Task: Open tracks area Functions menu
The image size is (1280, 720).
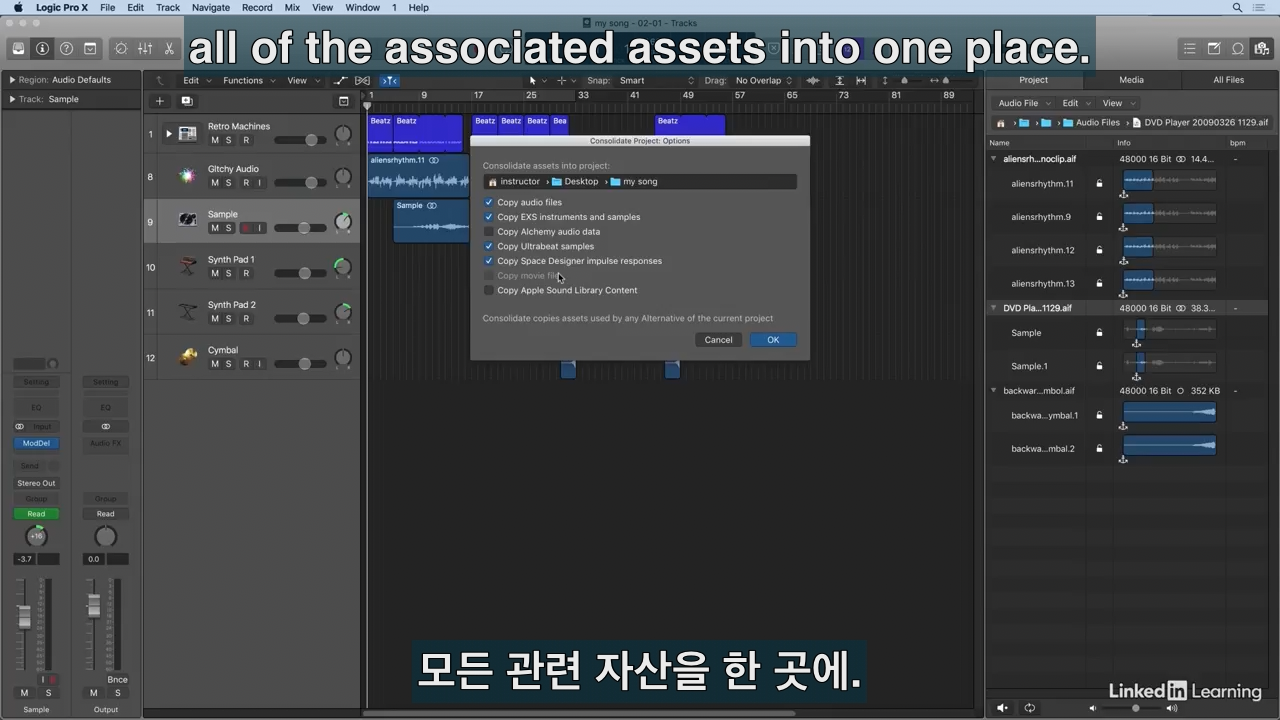Action: click(248, 80)
